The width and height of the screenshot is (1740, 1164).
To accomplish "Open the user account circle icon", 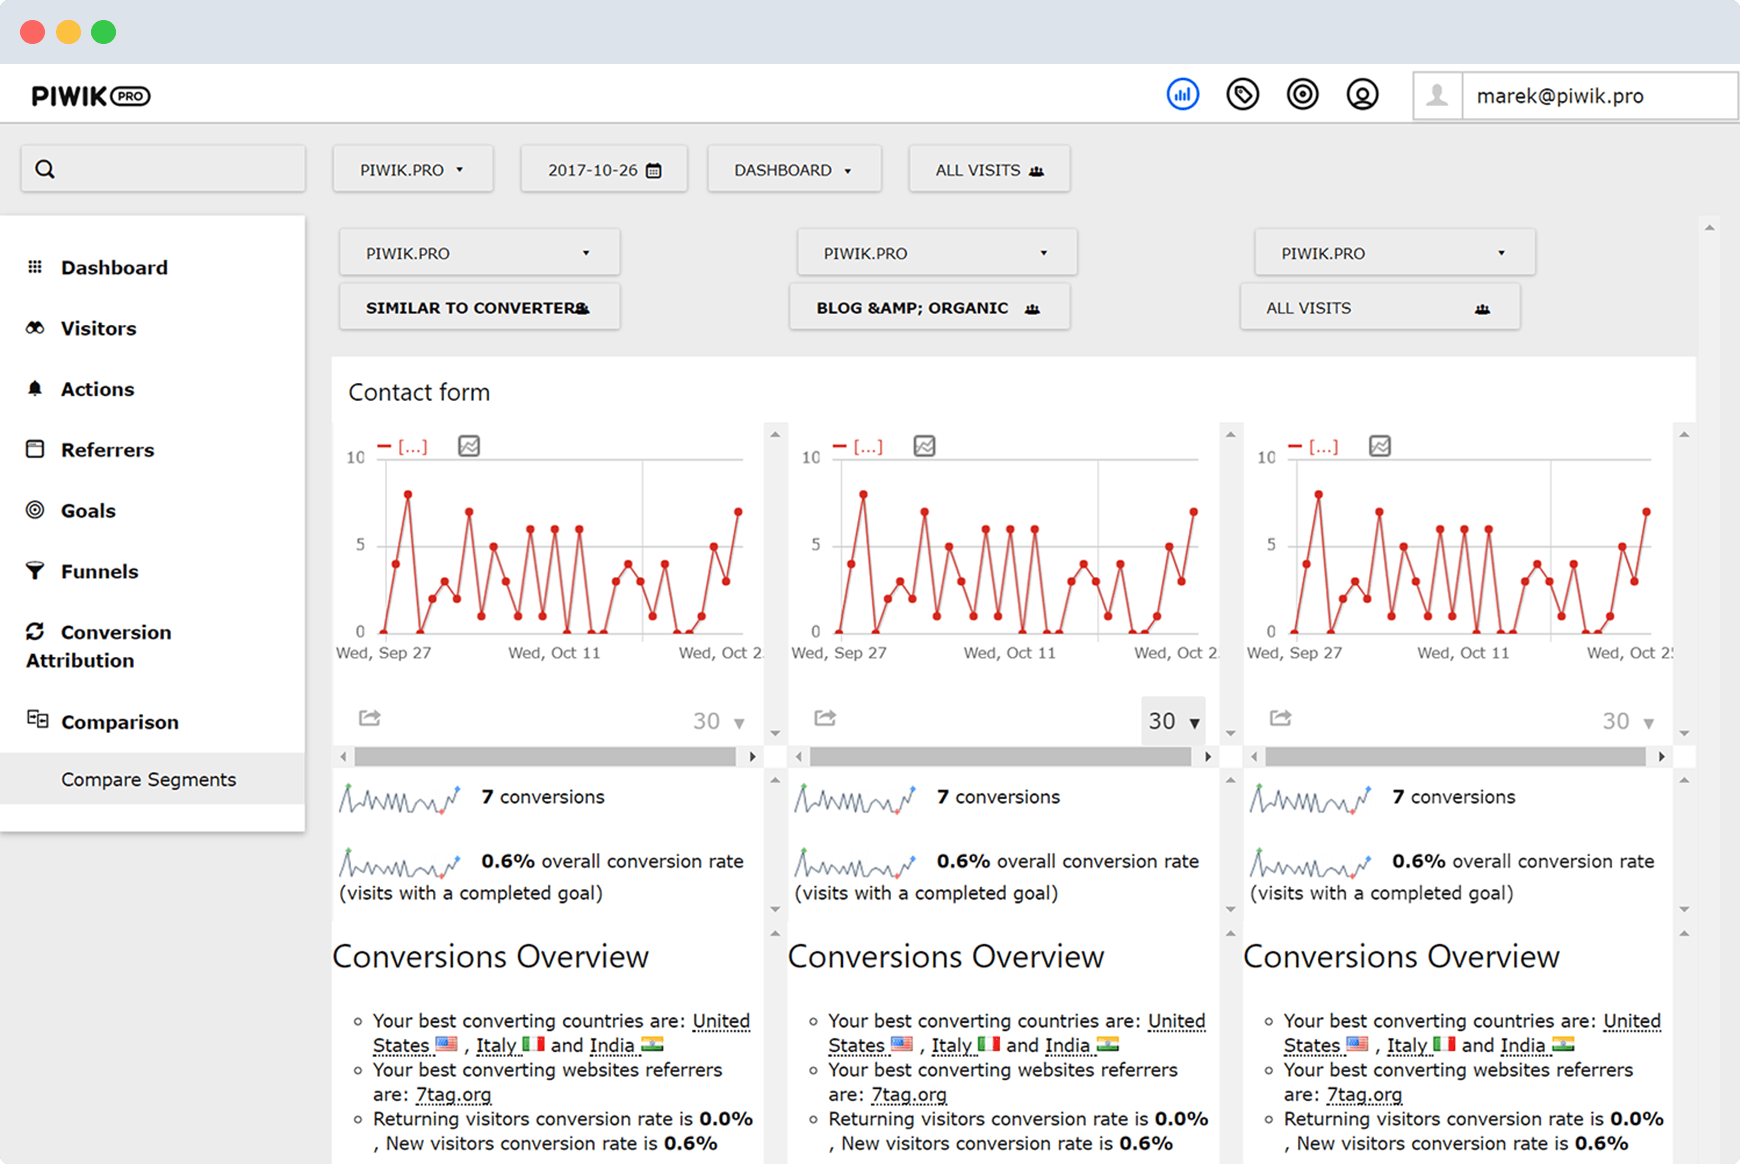I will [1362, 95].
